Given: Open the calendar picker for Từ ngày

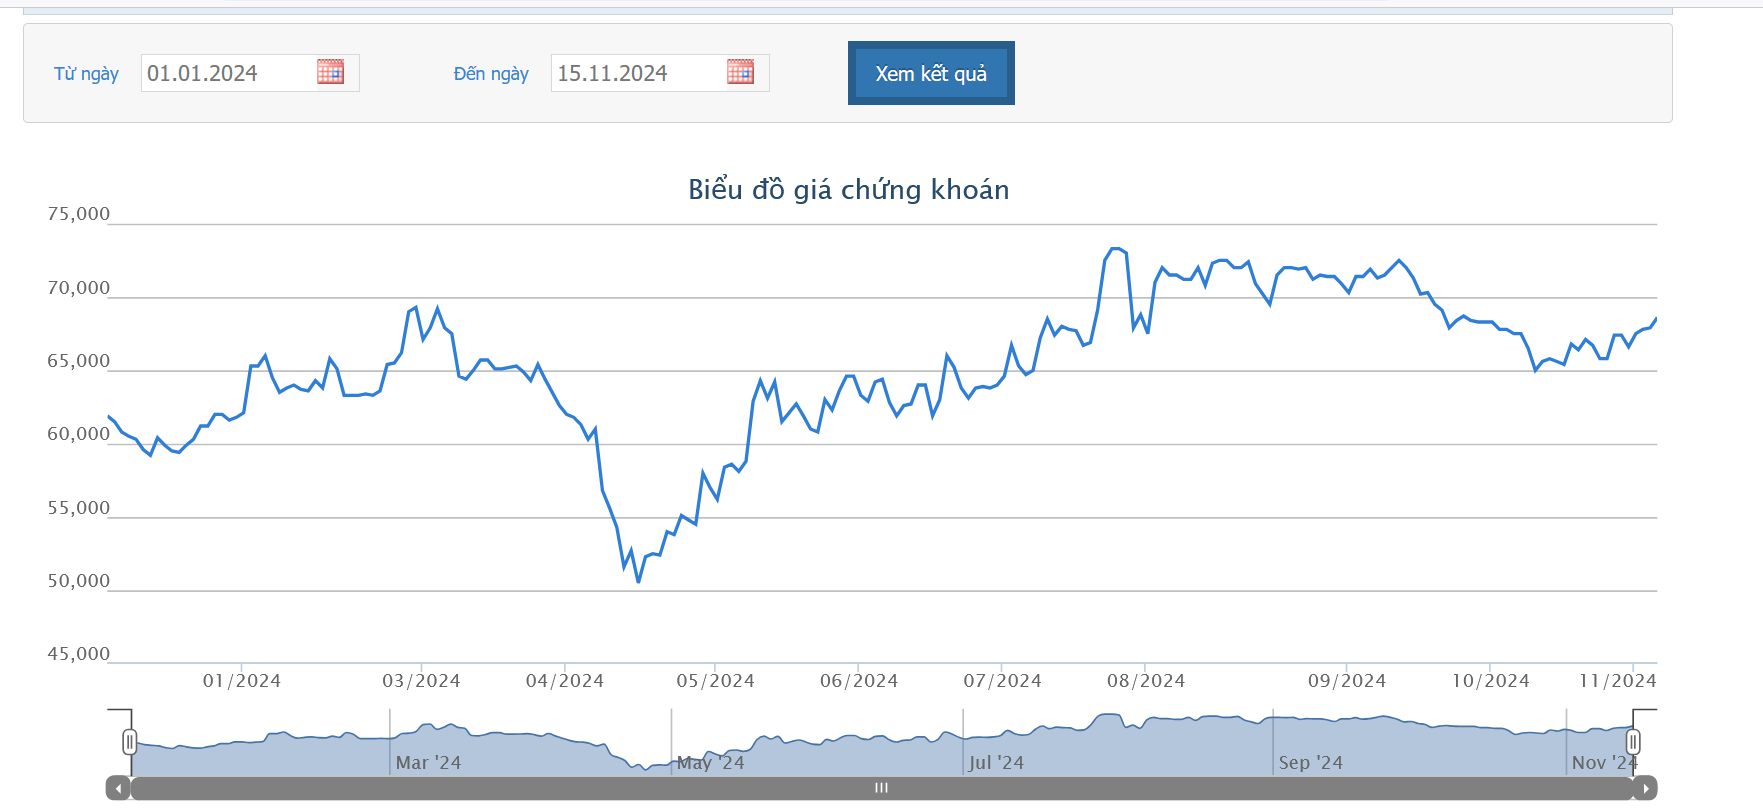Looking at the screenshot, I should (x=330, y=72).
